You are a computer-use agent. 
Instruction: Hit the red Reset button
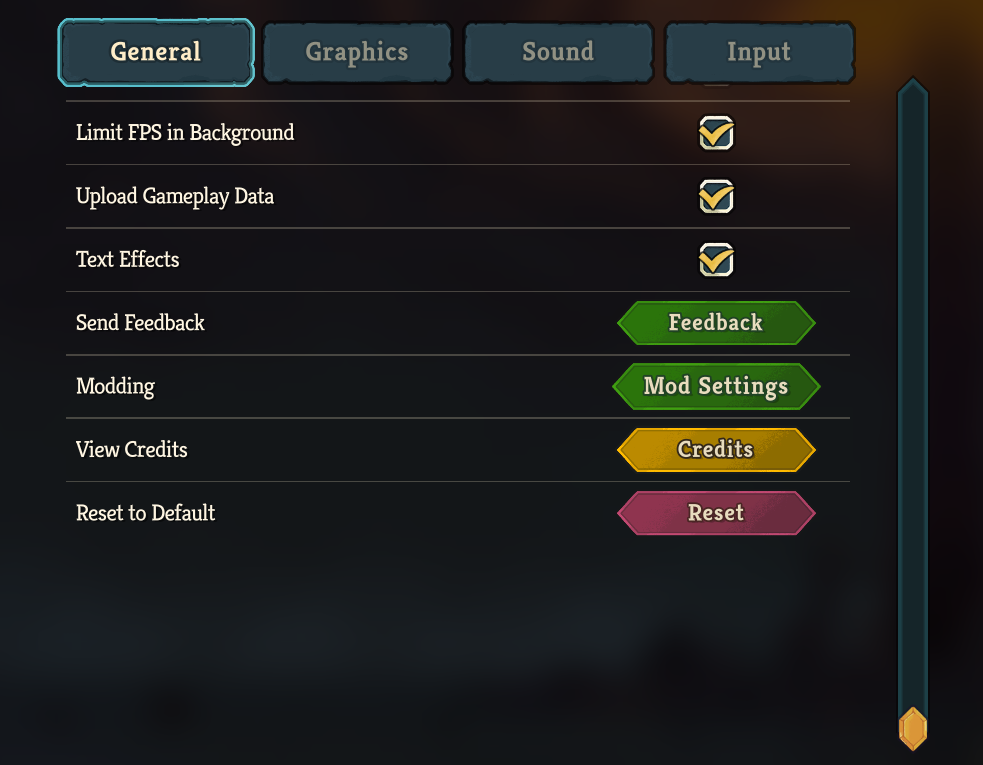click(716, 513)
